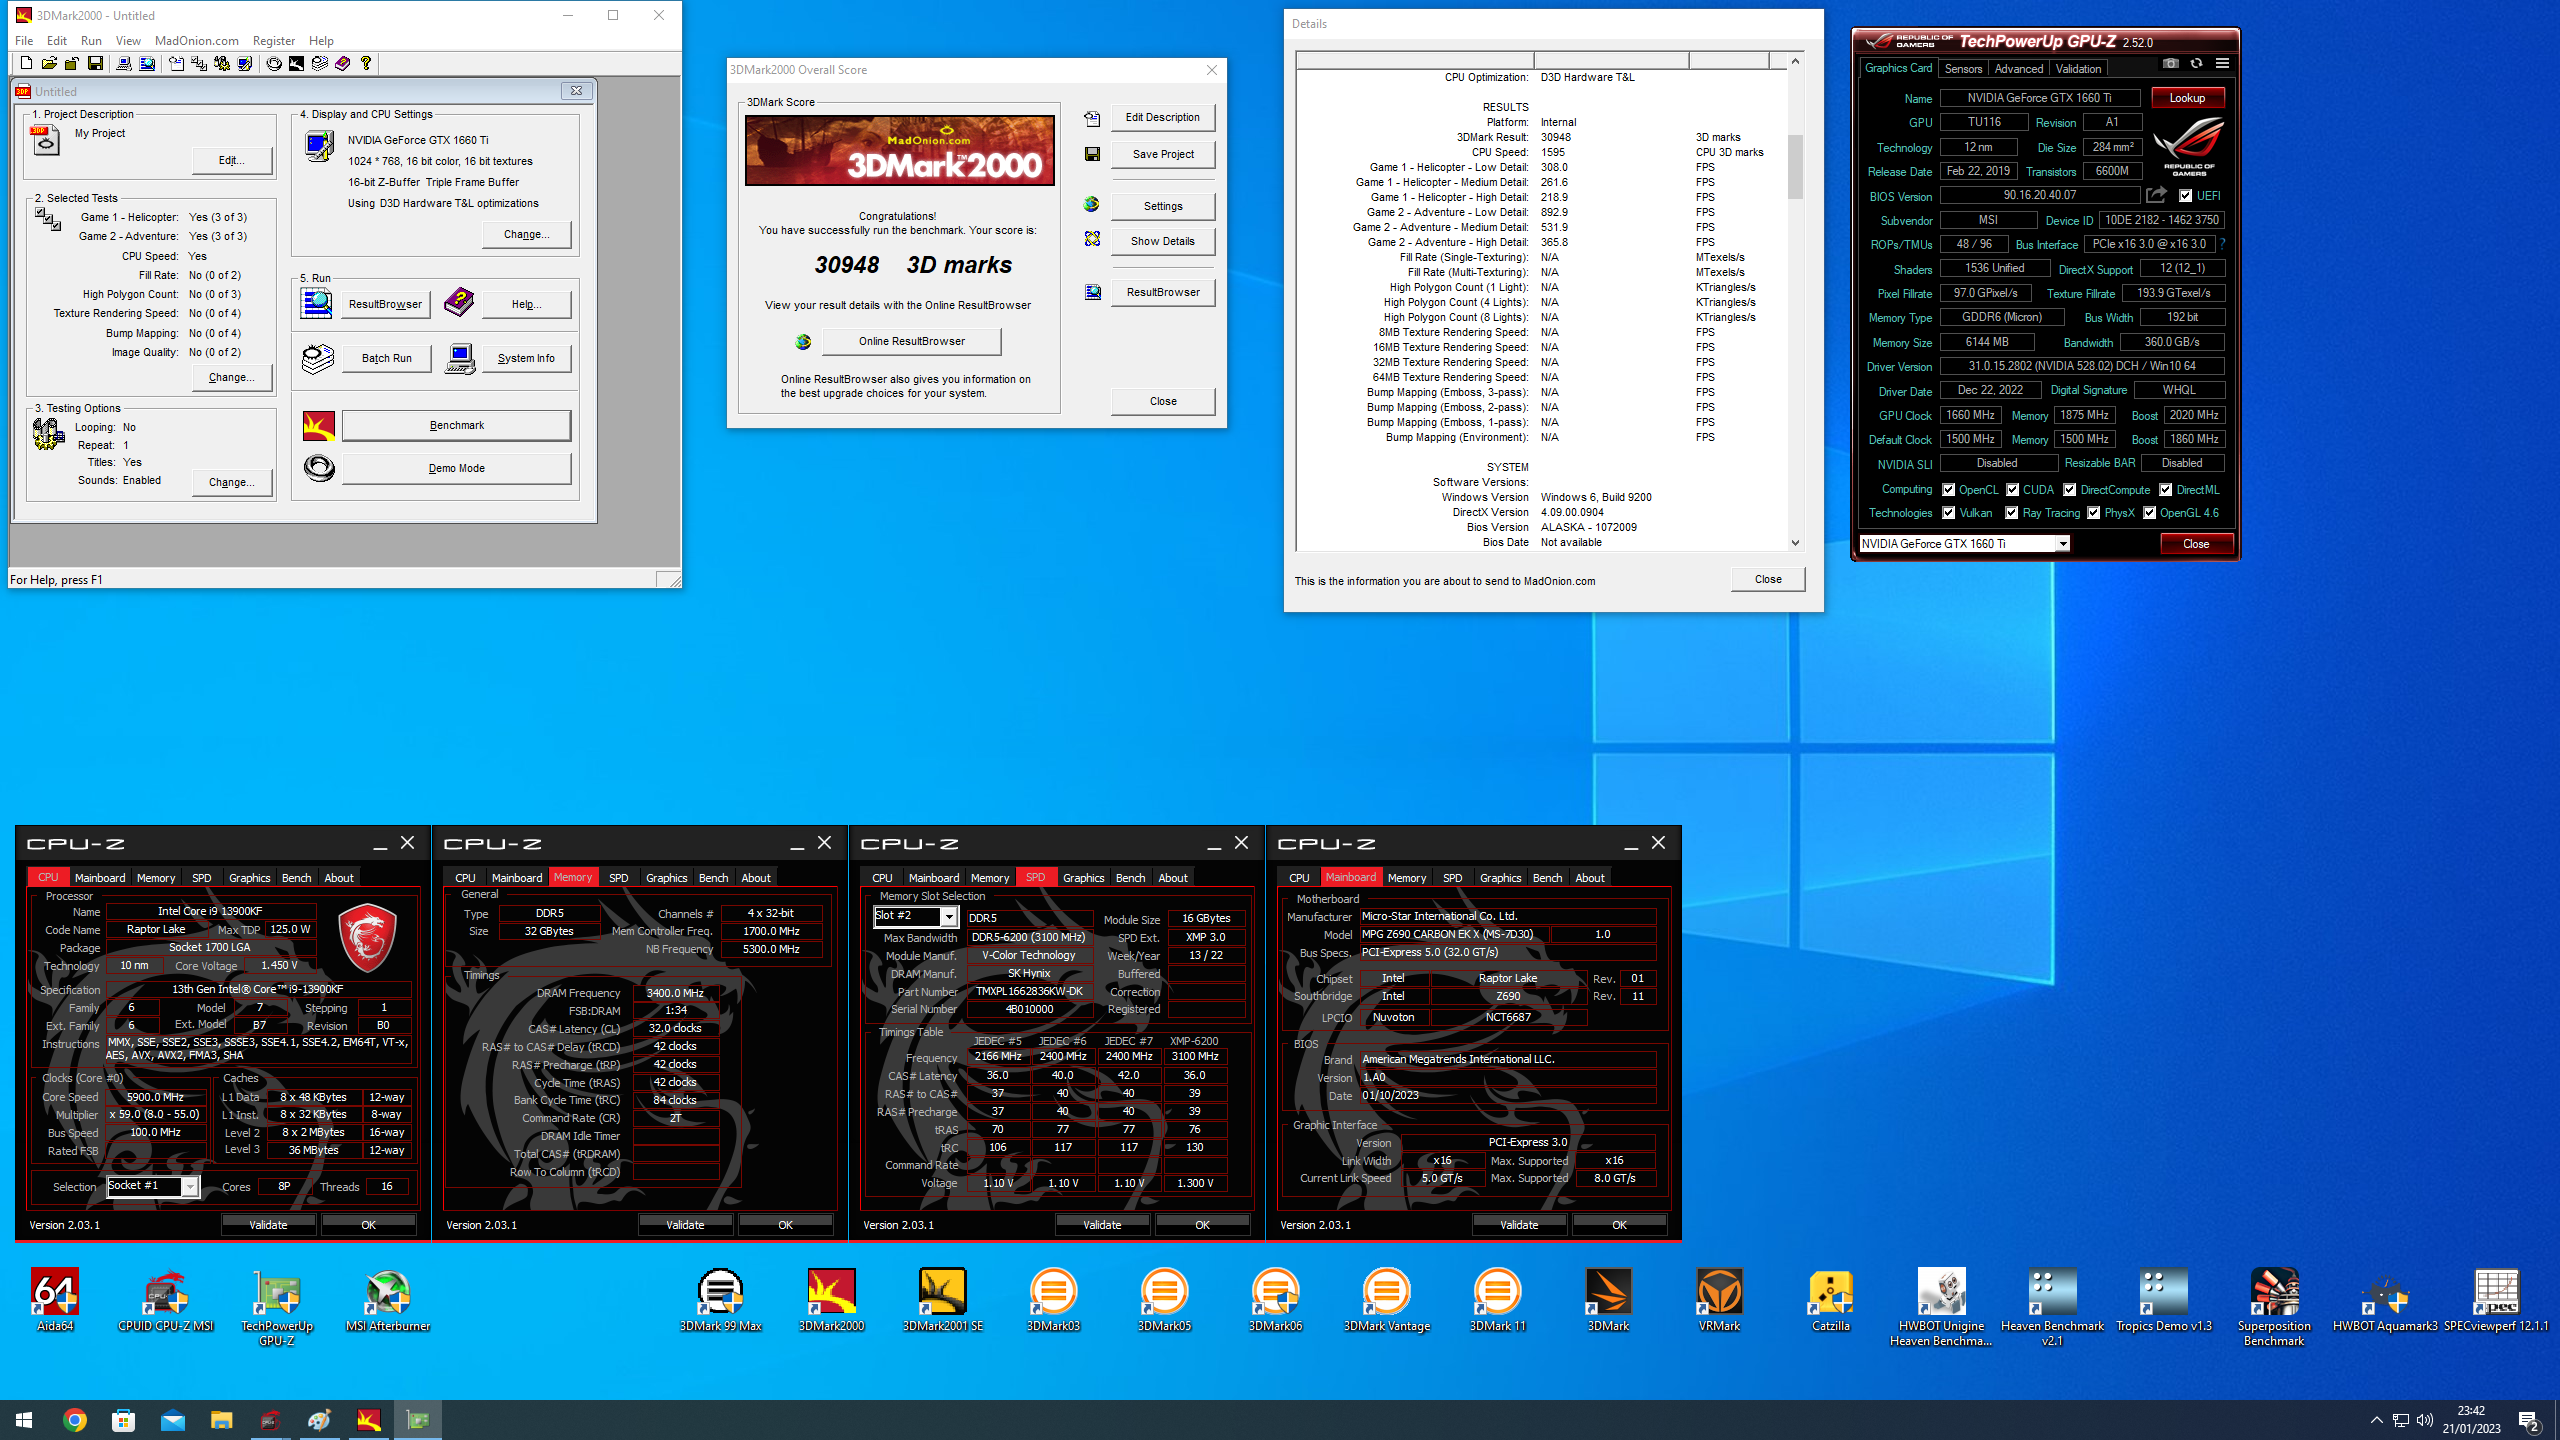Open Chrome from the taskbar

pos(74,1420)
